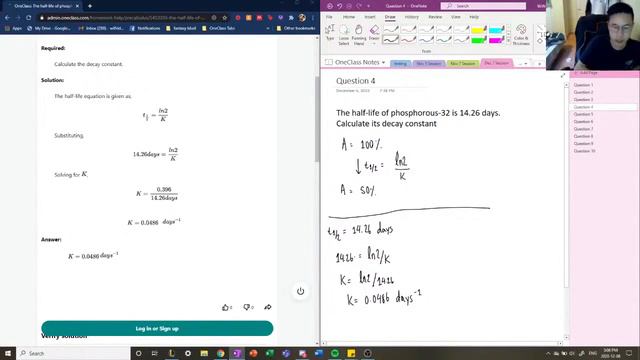Open File Explorer from the taskbar
This screenshot has height=360, width=640.
coord(204,353)
